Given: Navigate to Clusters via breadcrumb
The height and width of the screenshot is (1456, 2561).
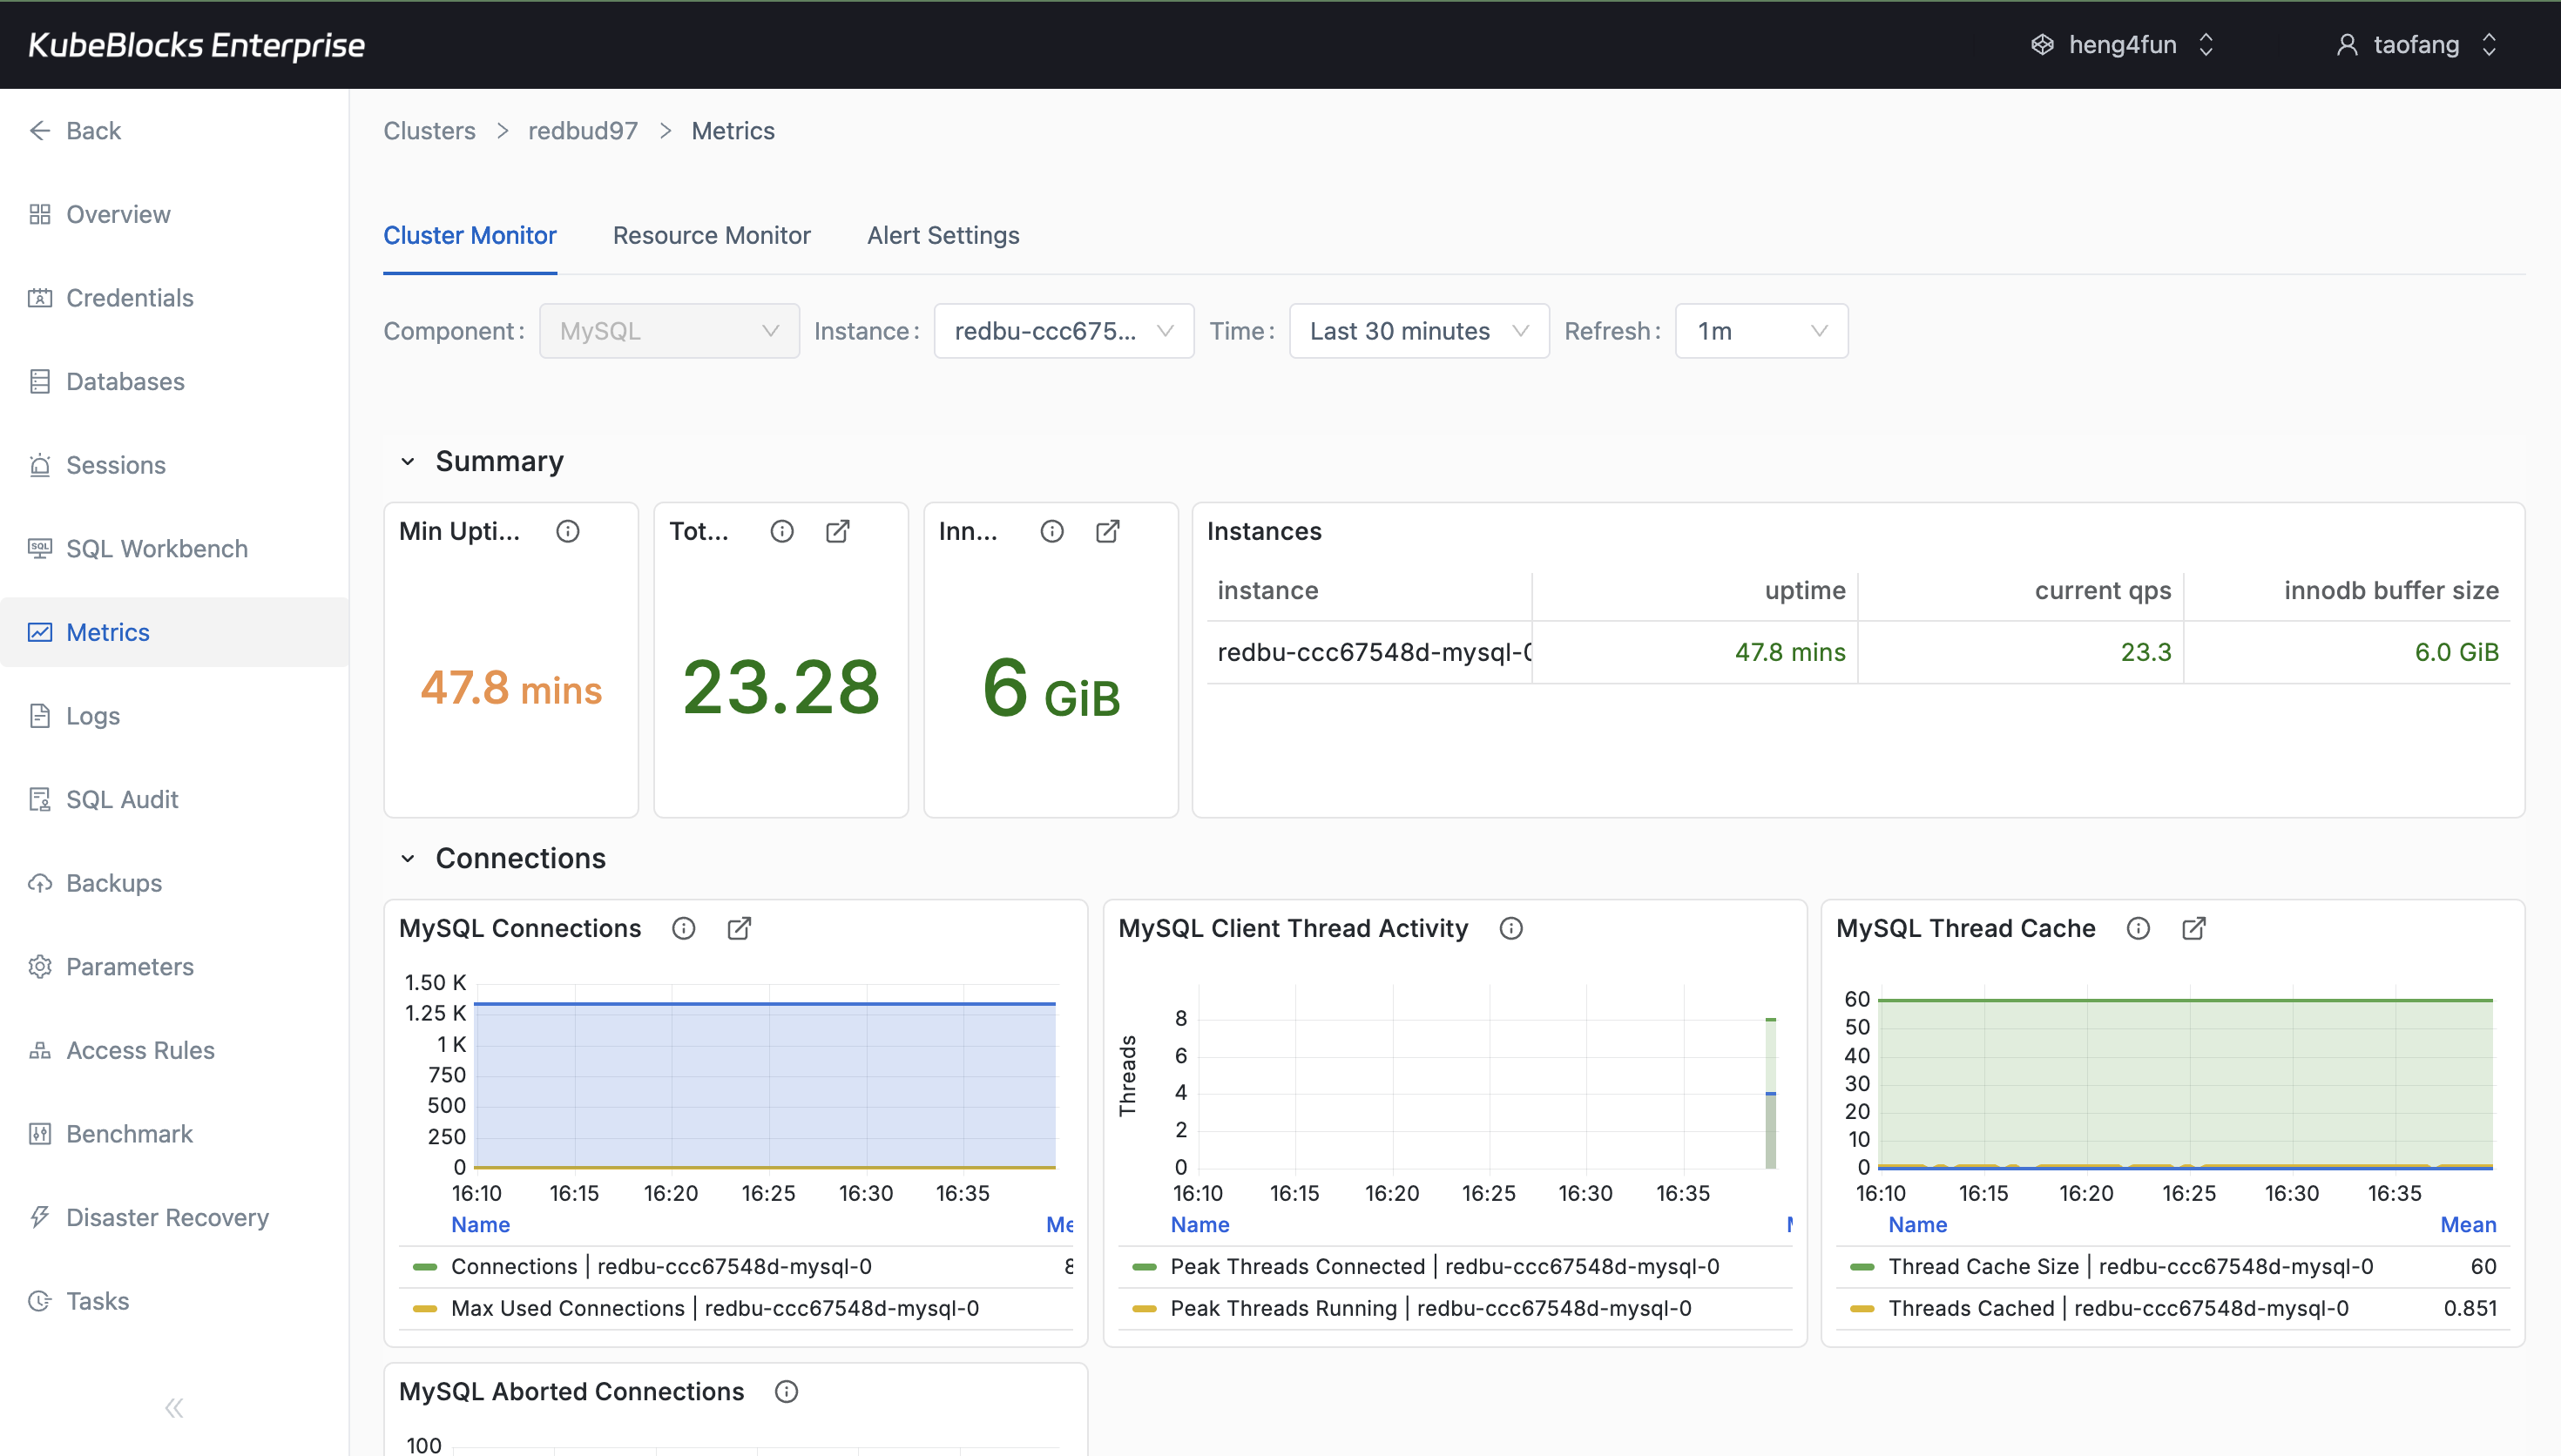Looking at the screenshot, I should point(429,131).
